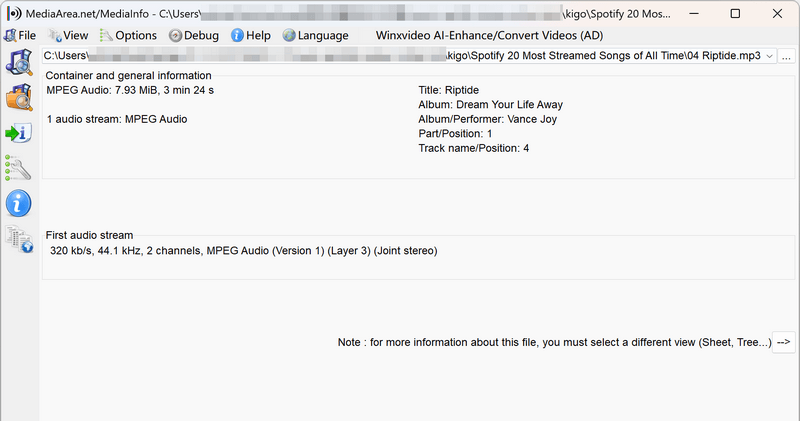Expand the file path dropdown arrow
800x421 pixels.
(769, 56)
